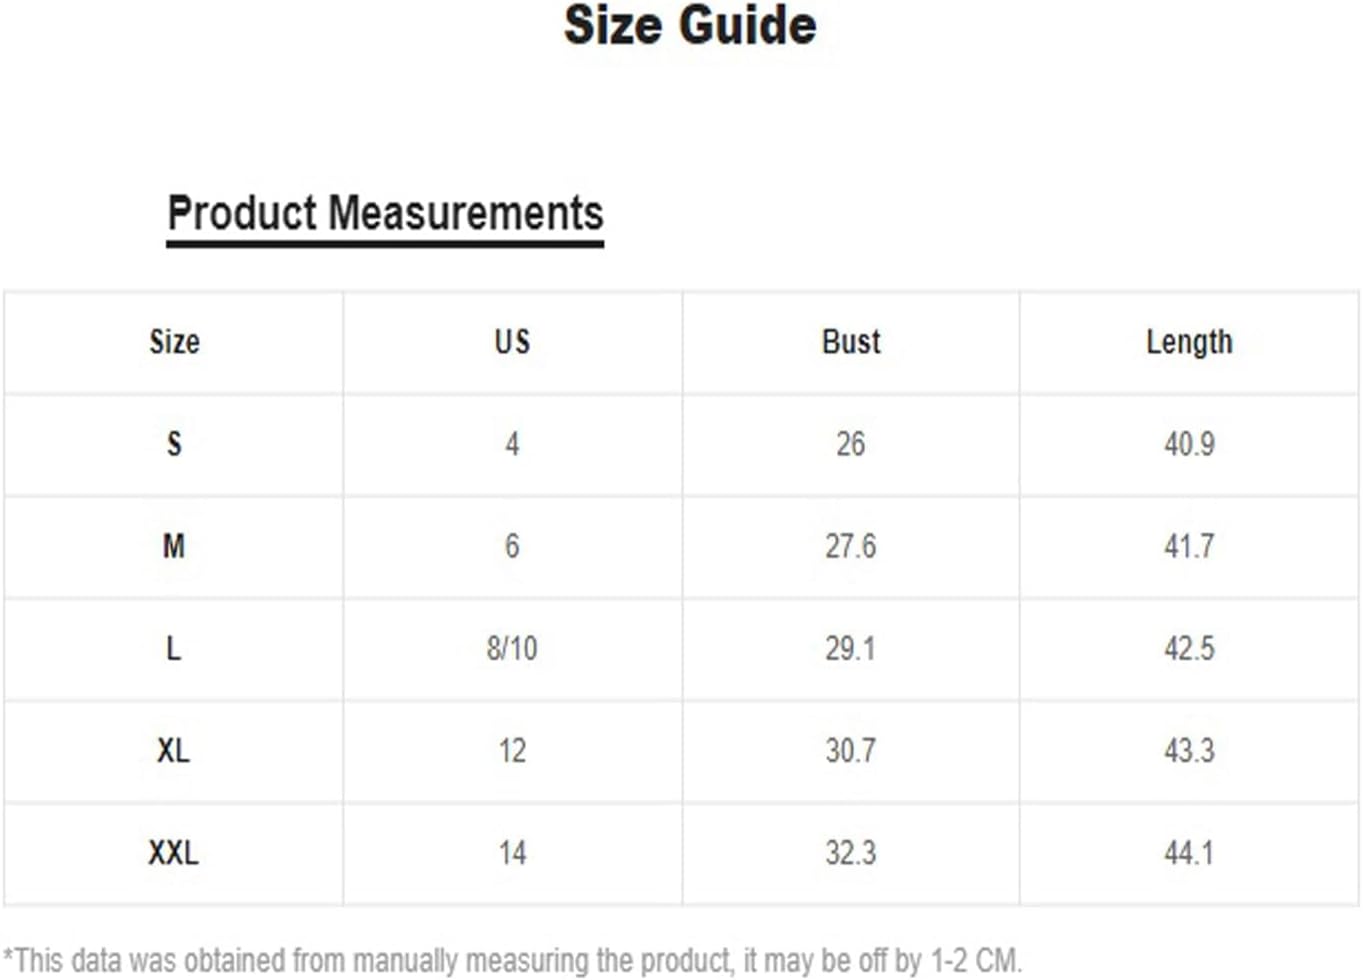Screen dimensions: 1363x980
Task: Select the L size row label
Action: coord(174,648)
